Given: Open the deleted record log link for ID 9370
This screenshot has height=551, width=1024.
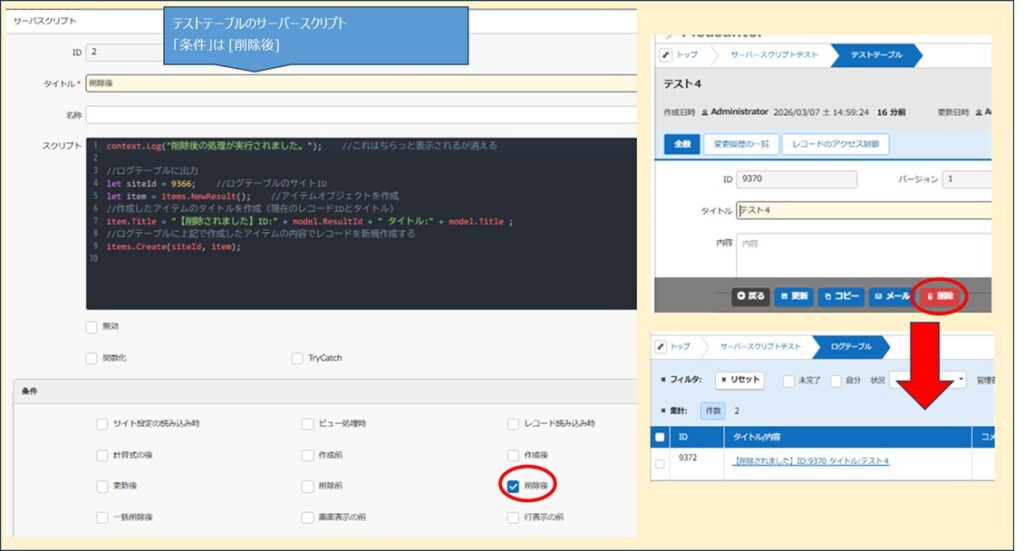Looking at the screenshot, I should coord(811,461).
